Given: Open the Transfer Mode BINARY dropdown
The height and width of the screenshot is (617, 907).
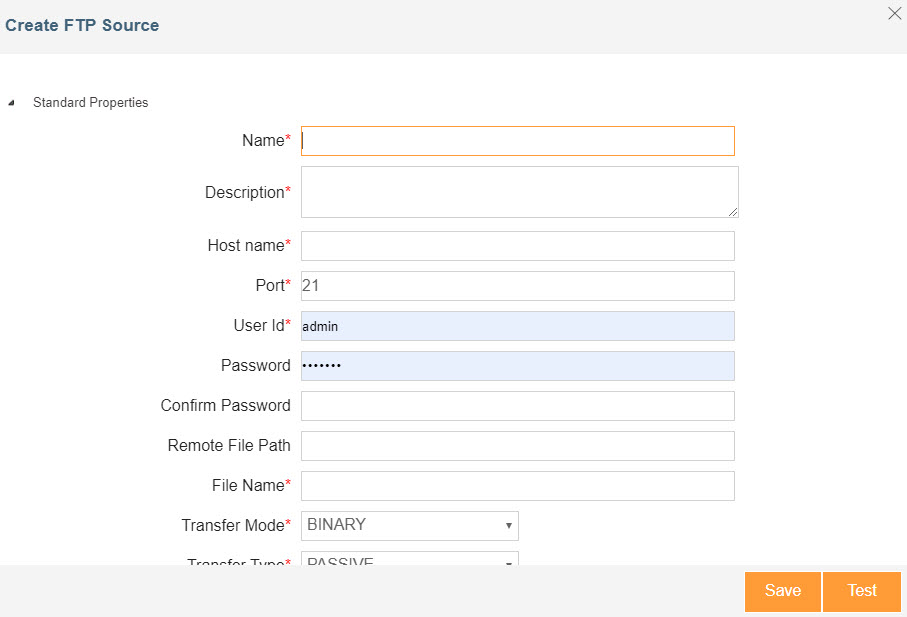Looking at the screenshot, I should point(409,525).
